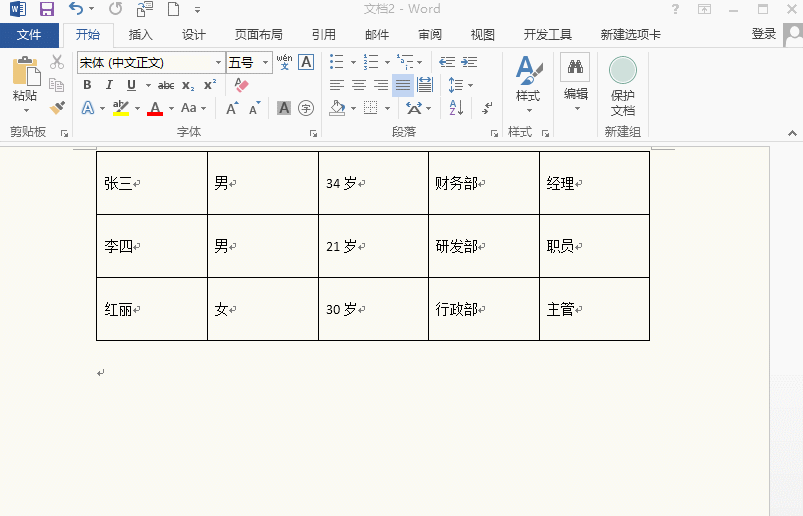Sort the selected text A to Z
This screenshot has width=803, height=516.
(456, 108)
